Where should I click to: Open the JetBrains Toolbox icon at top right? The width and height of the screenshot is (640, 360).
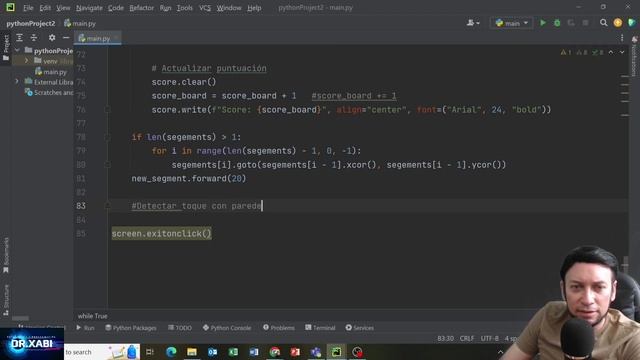[632, 23]
